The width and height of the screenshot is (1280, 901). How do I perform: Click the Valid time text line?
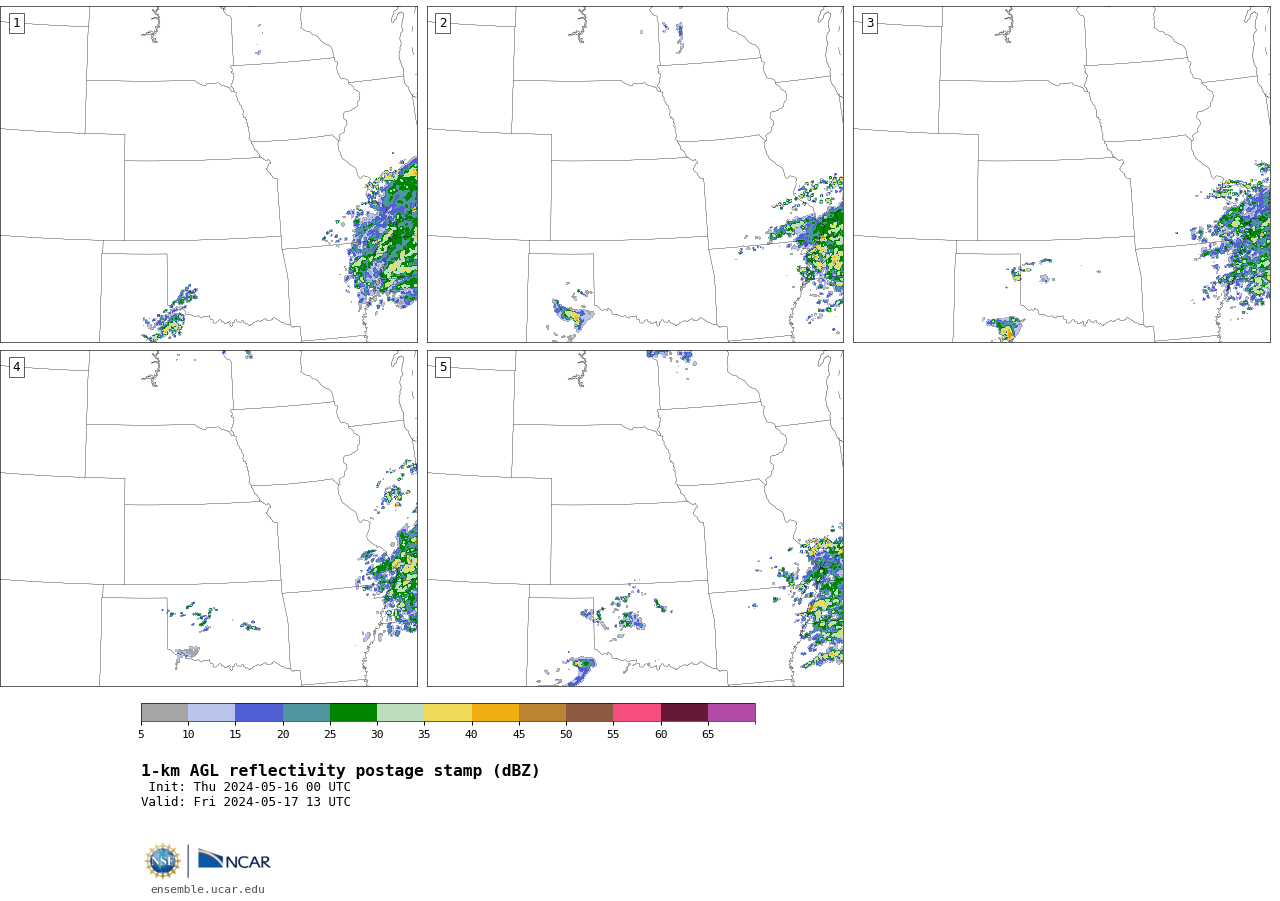click(246, 802)
